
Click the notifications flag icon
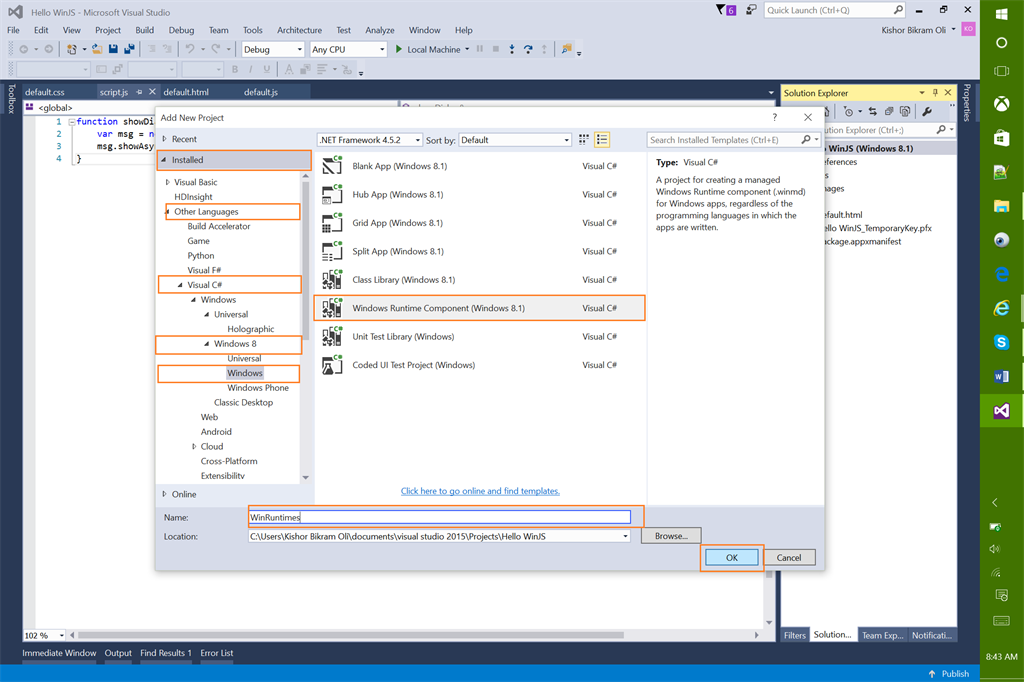[722, 10]
